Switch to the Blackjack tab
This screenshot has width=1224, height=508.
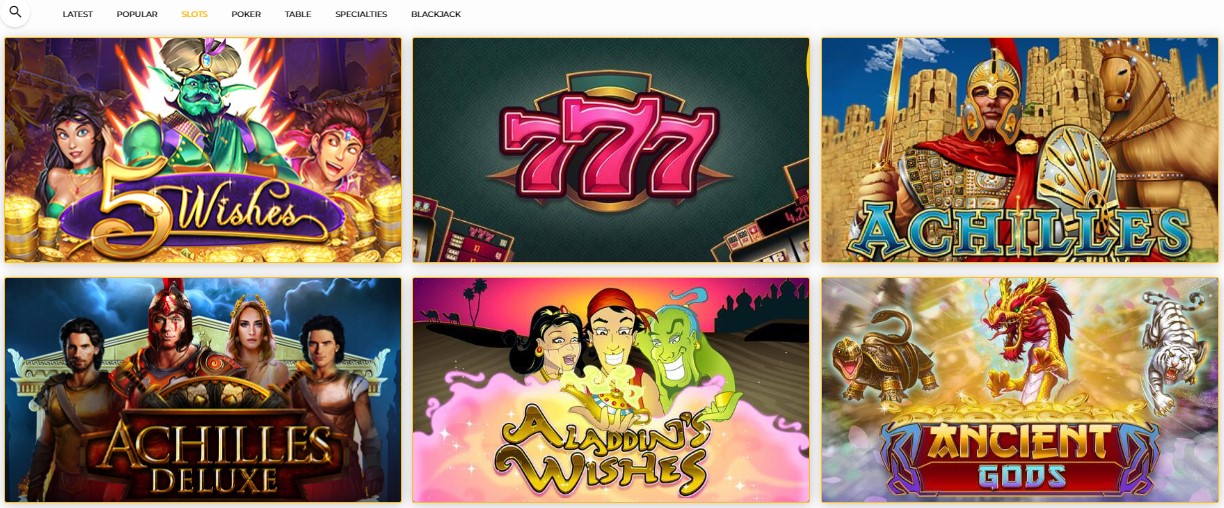(x=436, y=15)
